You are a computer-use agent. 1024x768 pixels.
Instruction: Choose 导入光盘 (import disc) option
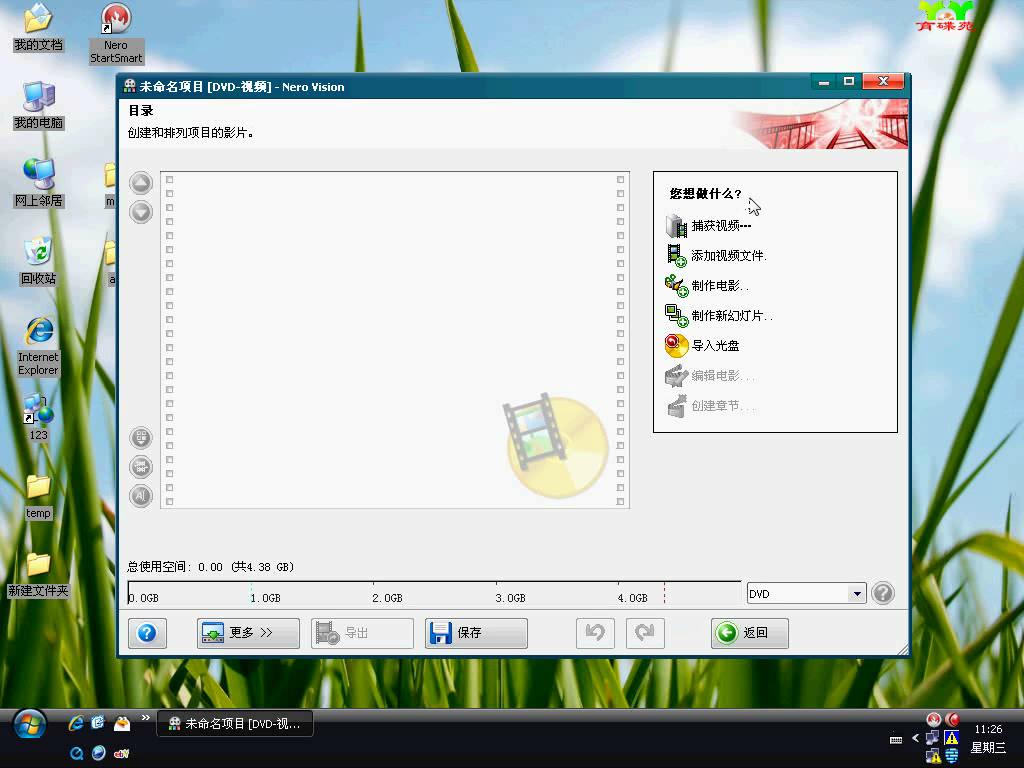click(702, 345)
